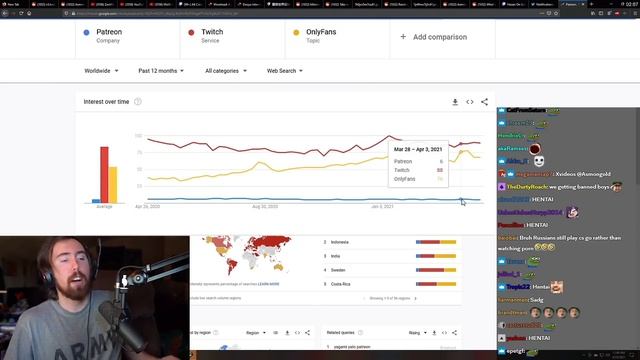Download the interest by region data
This screenshot has height=360, width=640.
[287, 333]
